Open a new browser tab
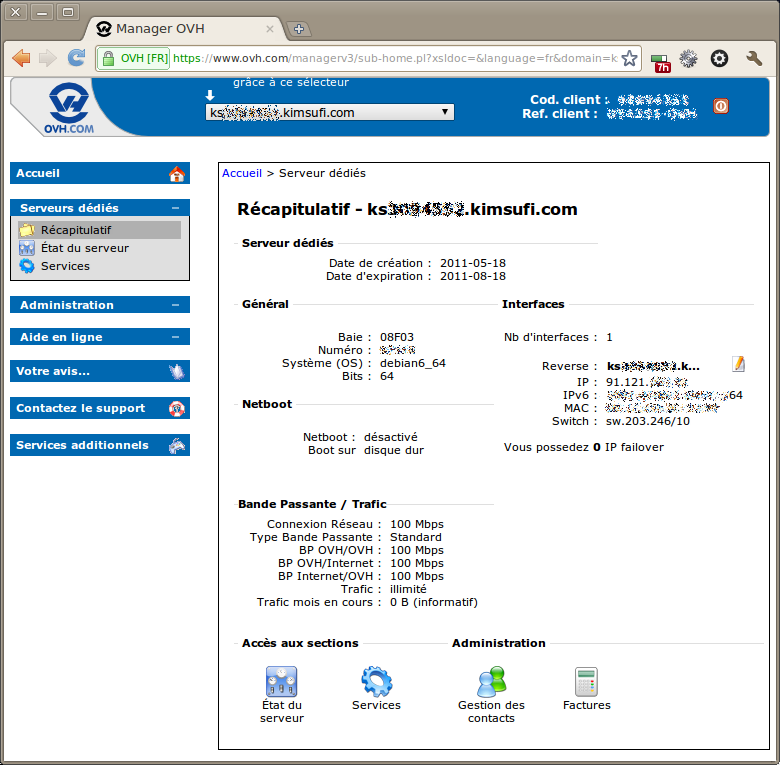 pyautogui.click(x=299, y=29)
